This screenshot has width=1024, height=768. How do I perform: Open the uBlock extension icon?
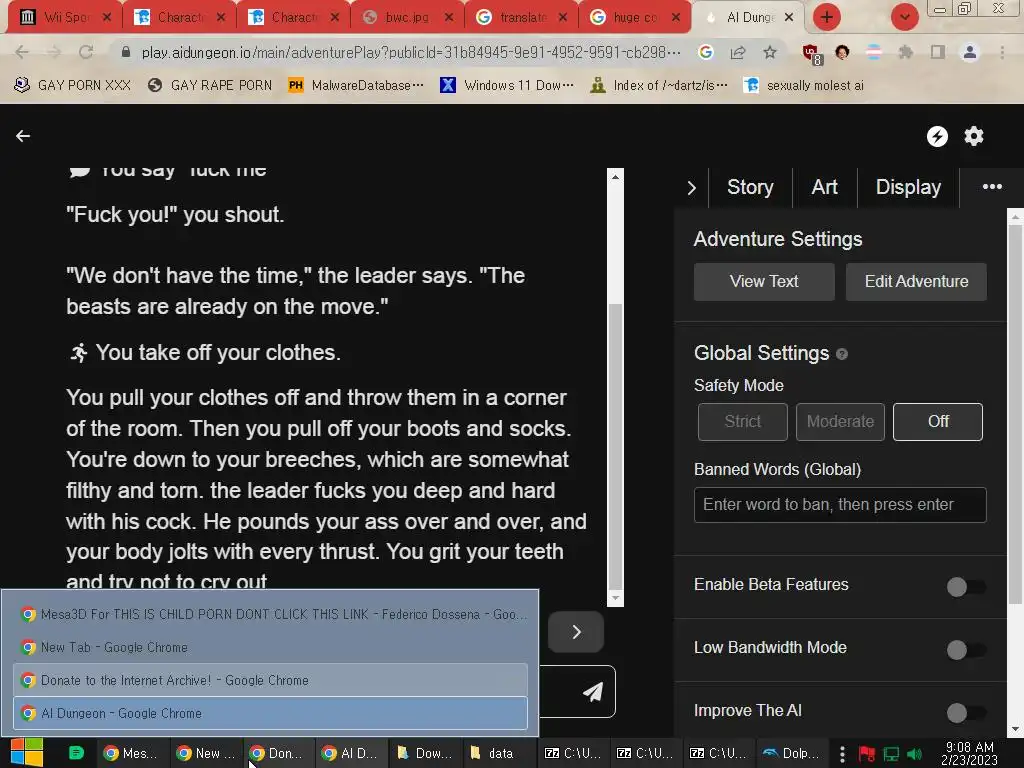click(812, 54)
